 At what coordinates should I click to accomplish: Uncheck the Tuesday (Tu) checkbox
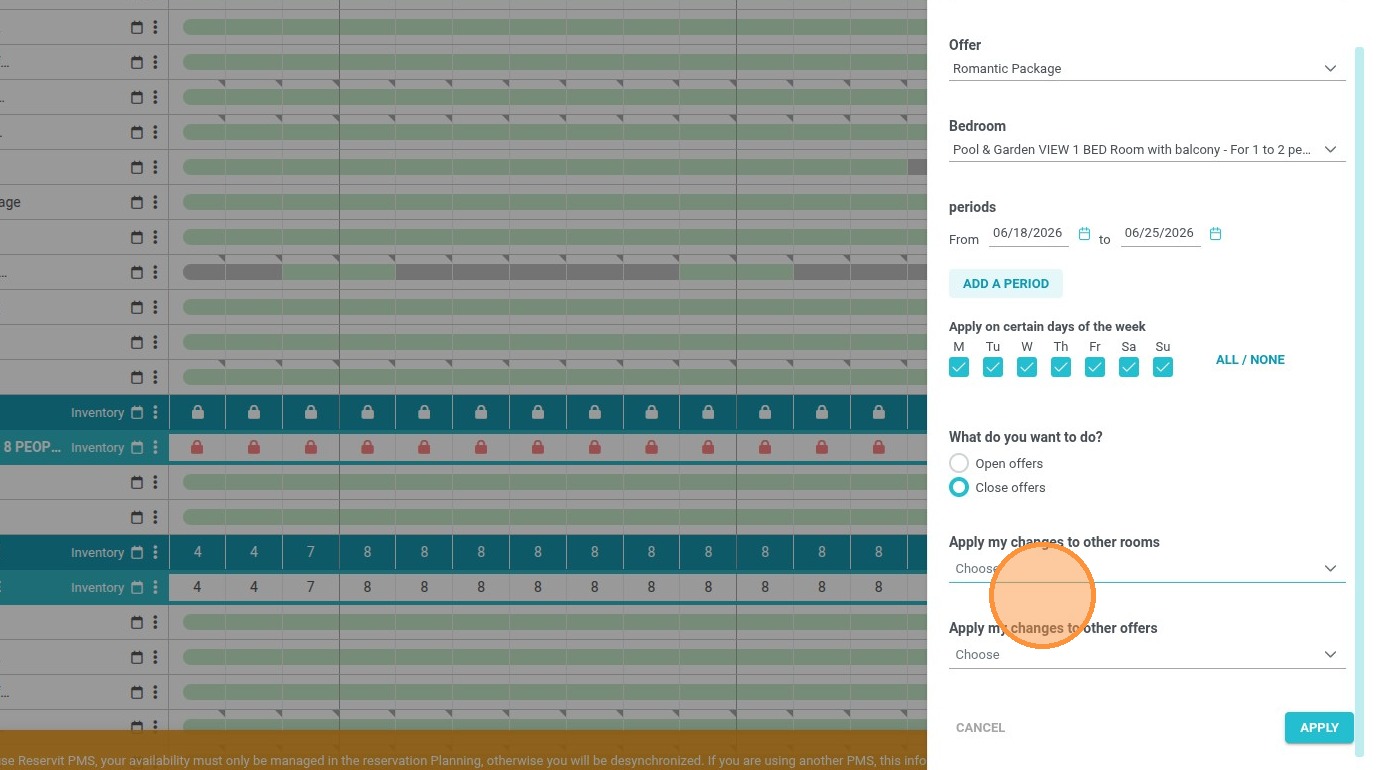pyautogui.click(x=993, y=367)
